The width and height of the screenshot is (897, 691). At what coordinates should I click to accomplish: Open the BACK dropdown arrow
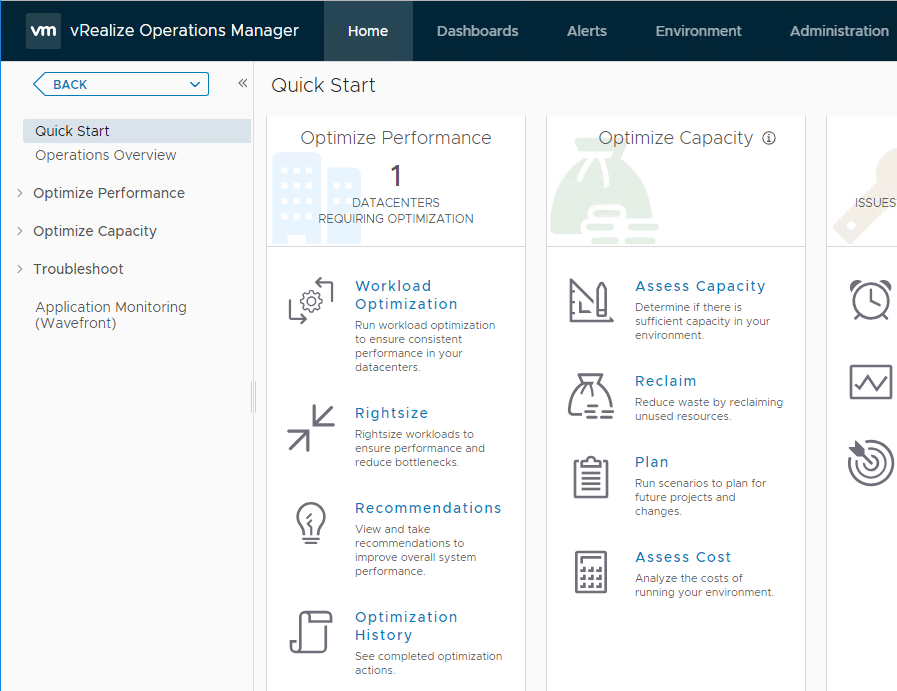pos(195,84)
